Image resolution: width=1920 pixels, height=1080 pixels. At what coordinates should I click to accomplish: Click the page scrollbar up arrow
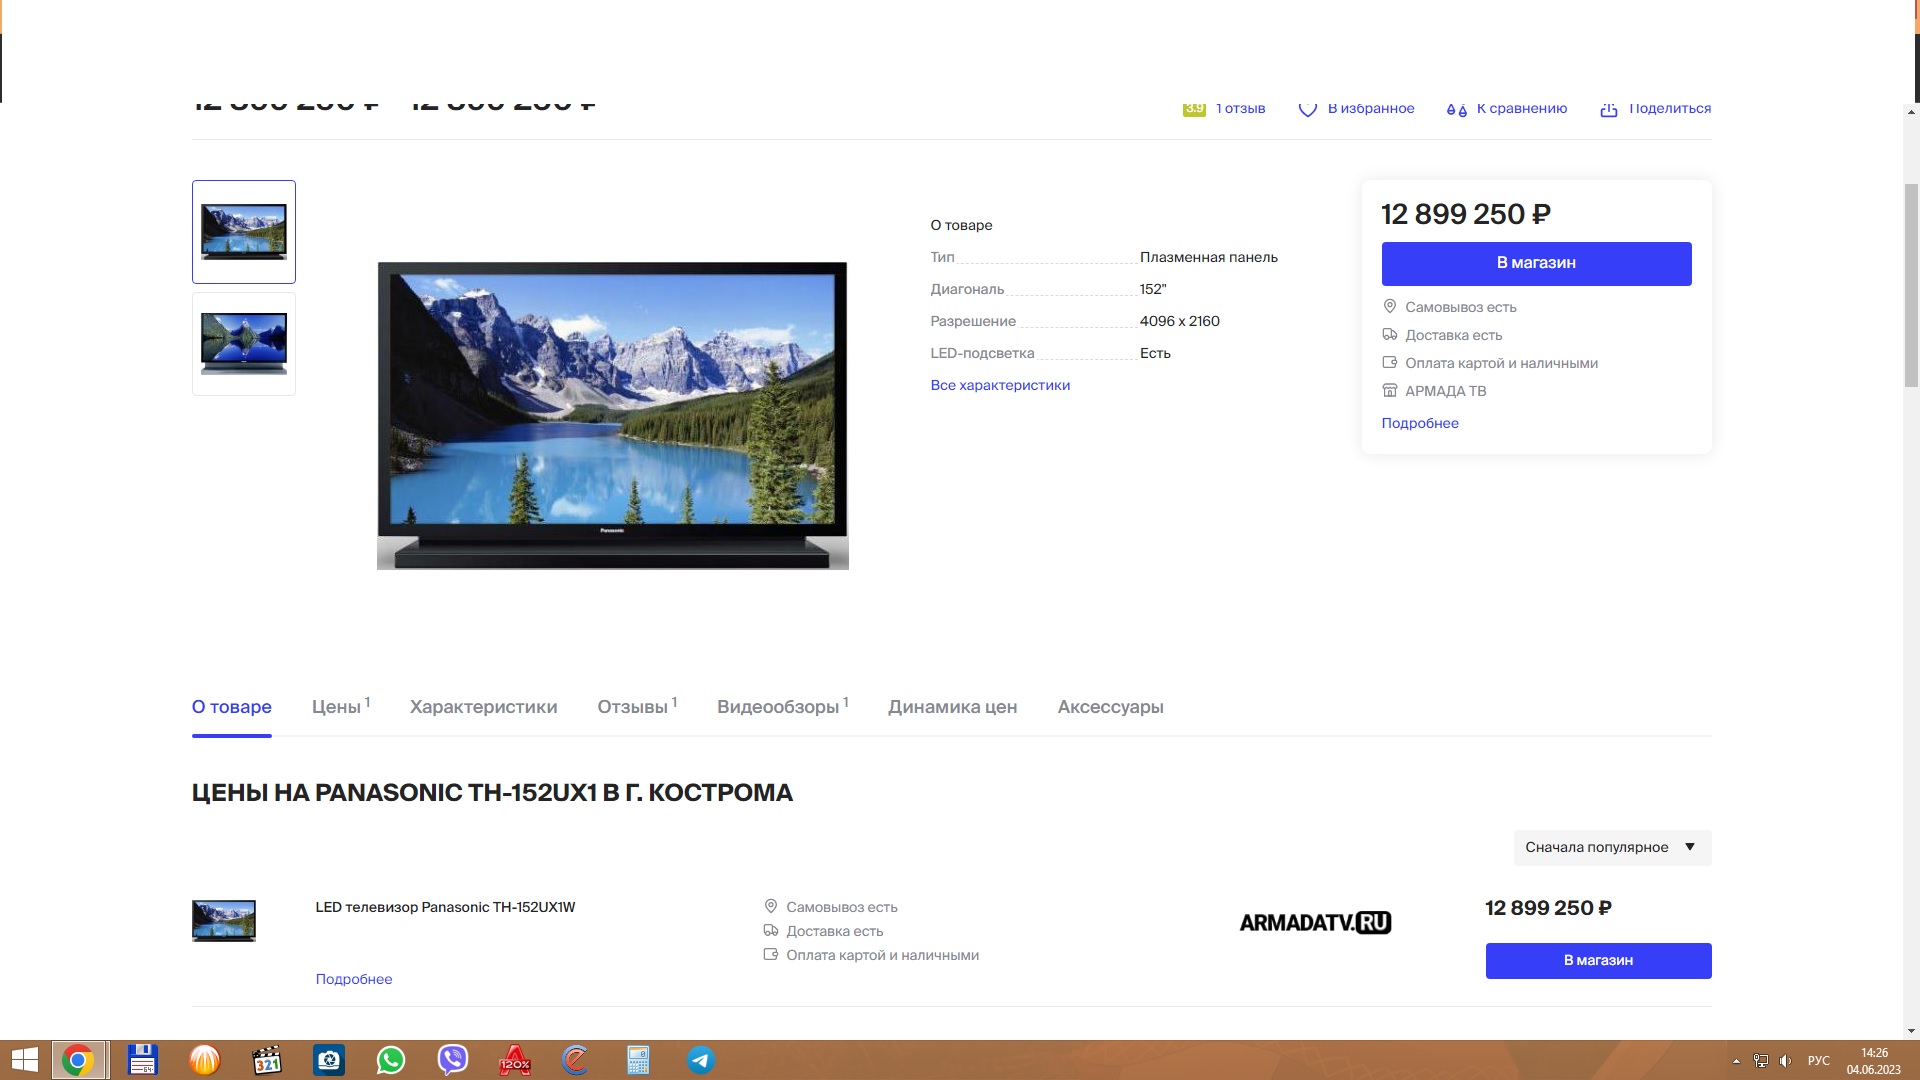1911,112
